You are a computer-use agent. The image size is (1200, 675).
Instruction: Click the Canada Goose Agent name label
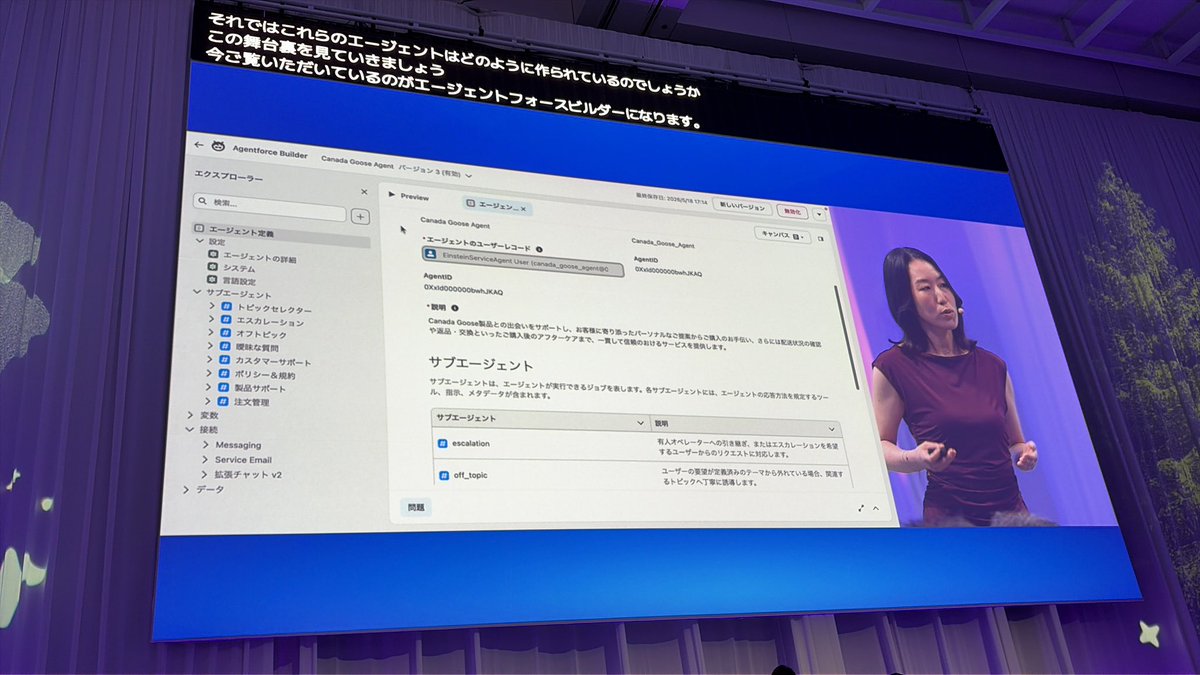click(455, 222)
